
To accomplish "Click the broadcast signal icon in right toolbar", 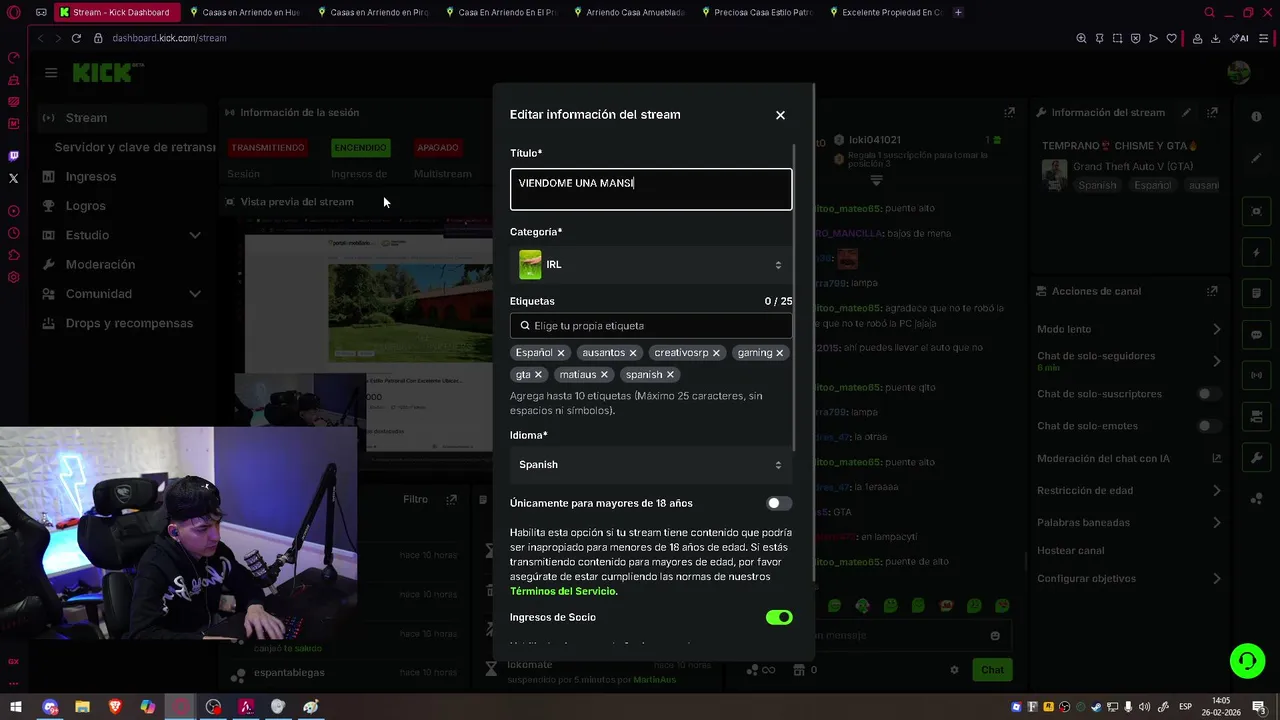I will click(x=1257, y=376).
